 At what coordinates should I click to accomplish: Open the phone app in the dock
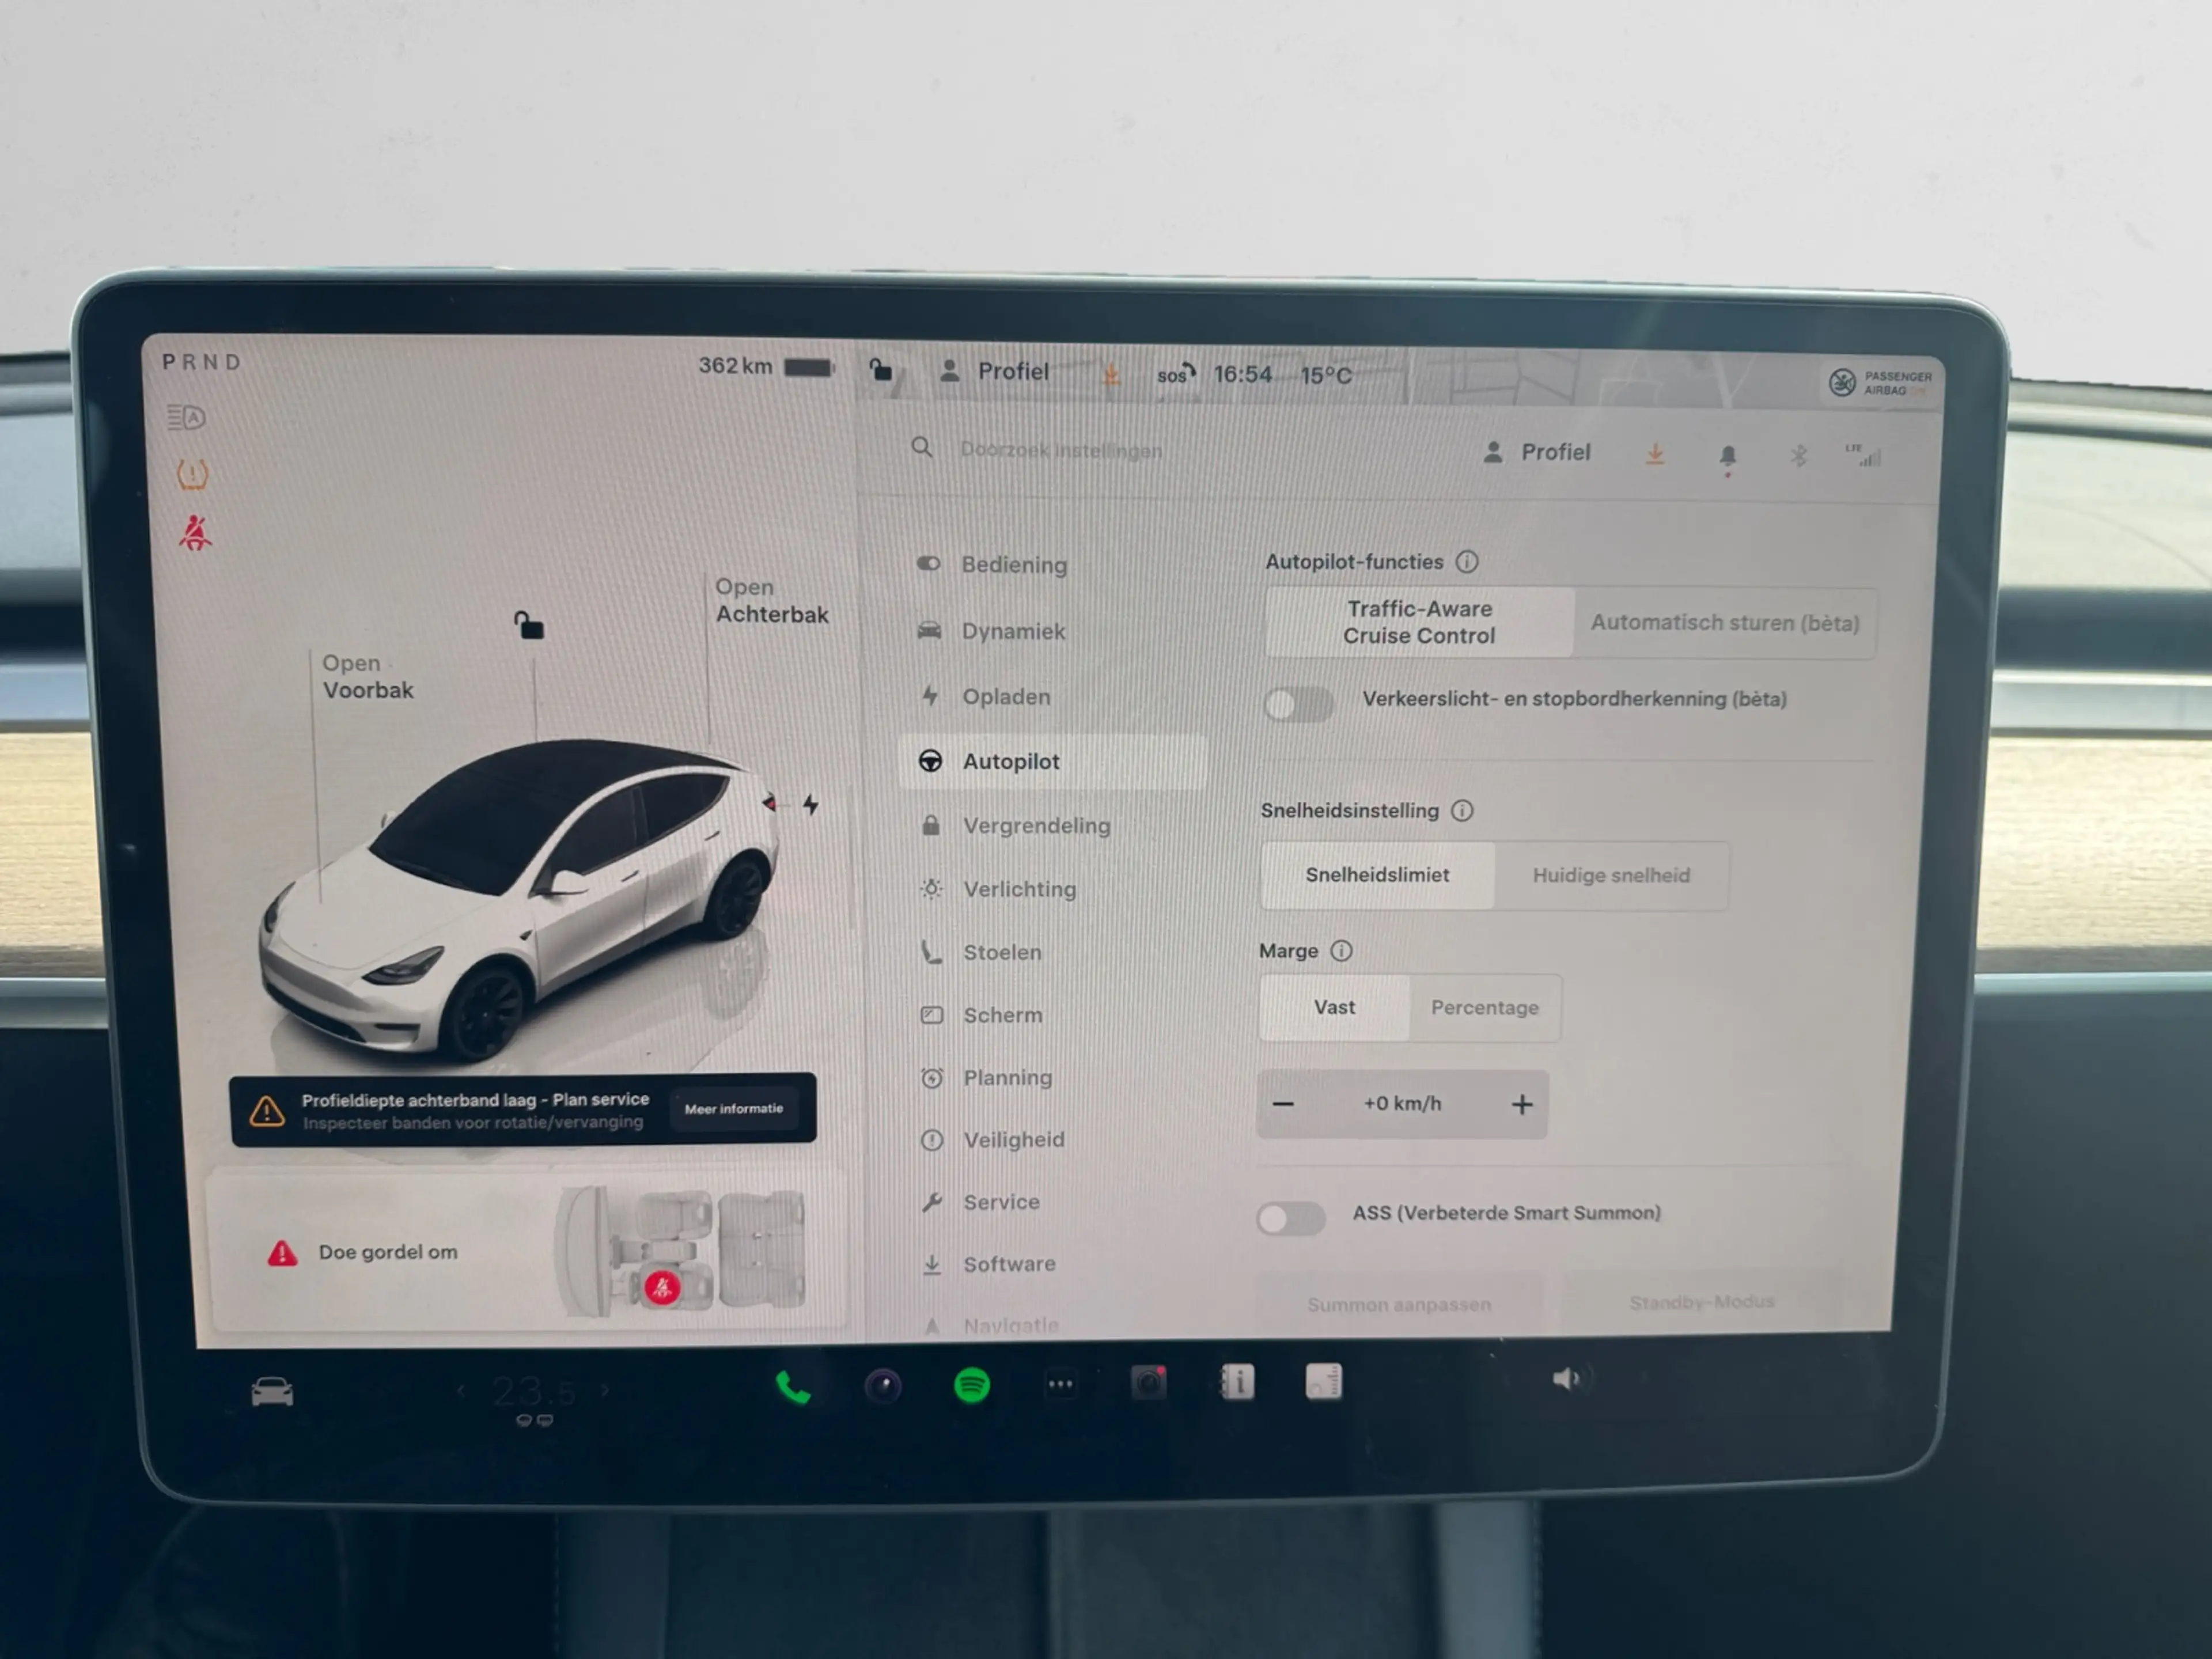point(793,1387)
